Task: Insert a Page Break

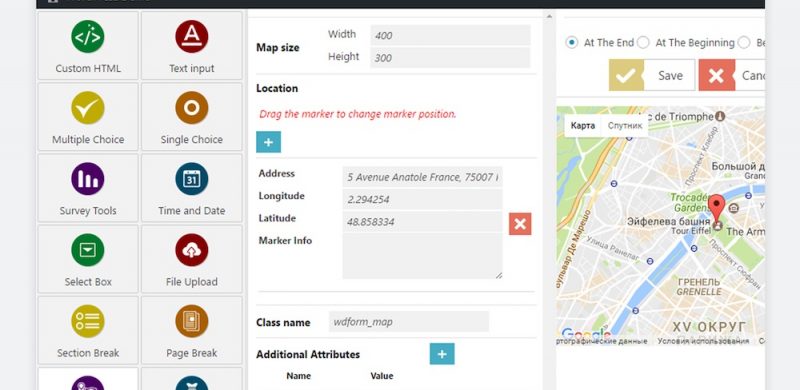Action: tap(191, 330)
